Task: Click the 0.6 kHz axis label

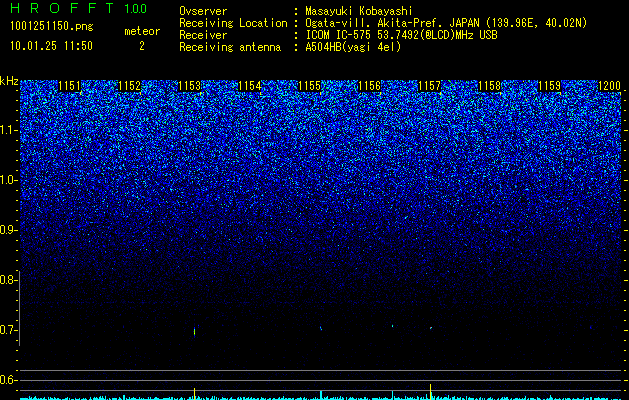Action: click(8, 380)
